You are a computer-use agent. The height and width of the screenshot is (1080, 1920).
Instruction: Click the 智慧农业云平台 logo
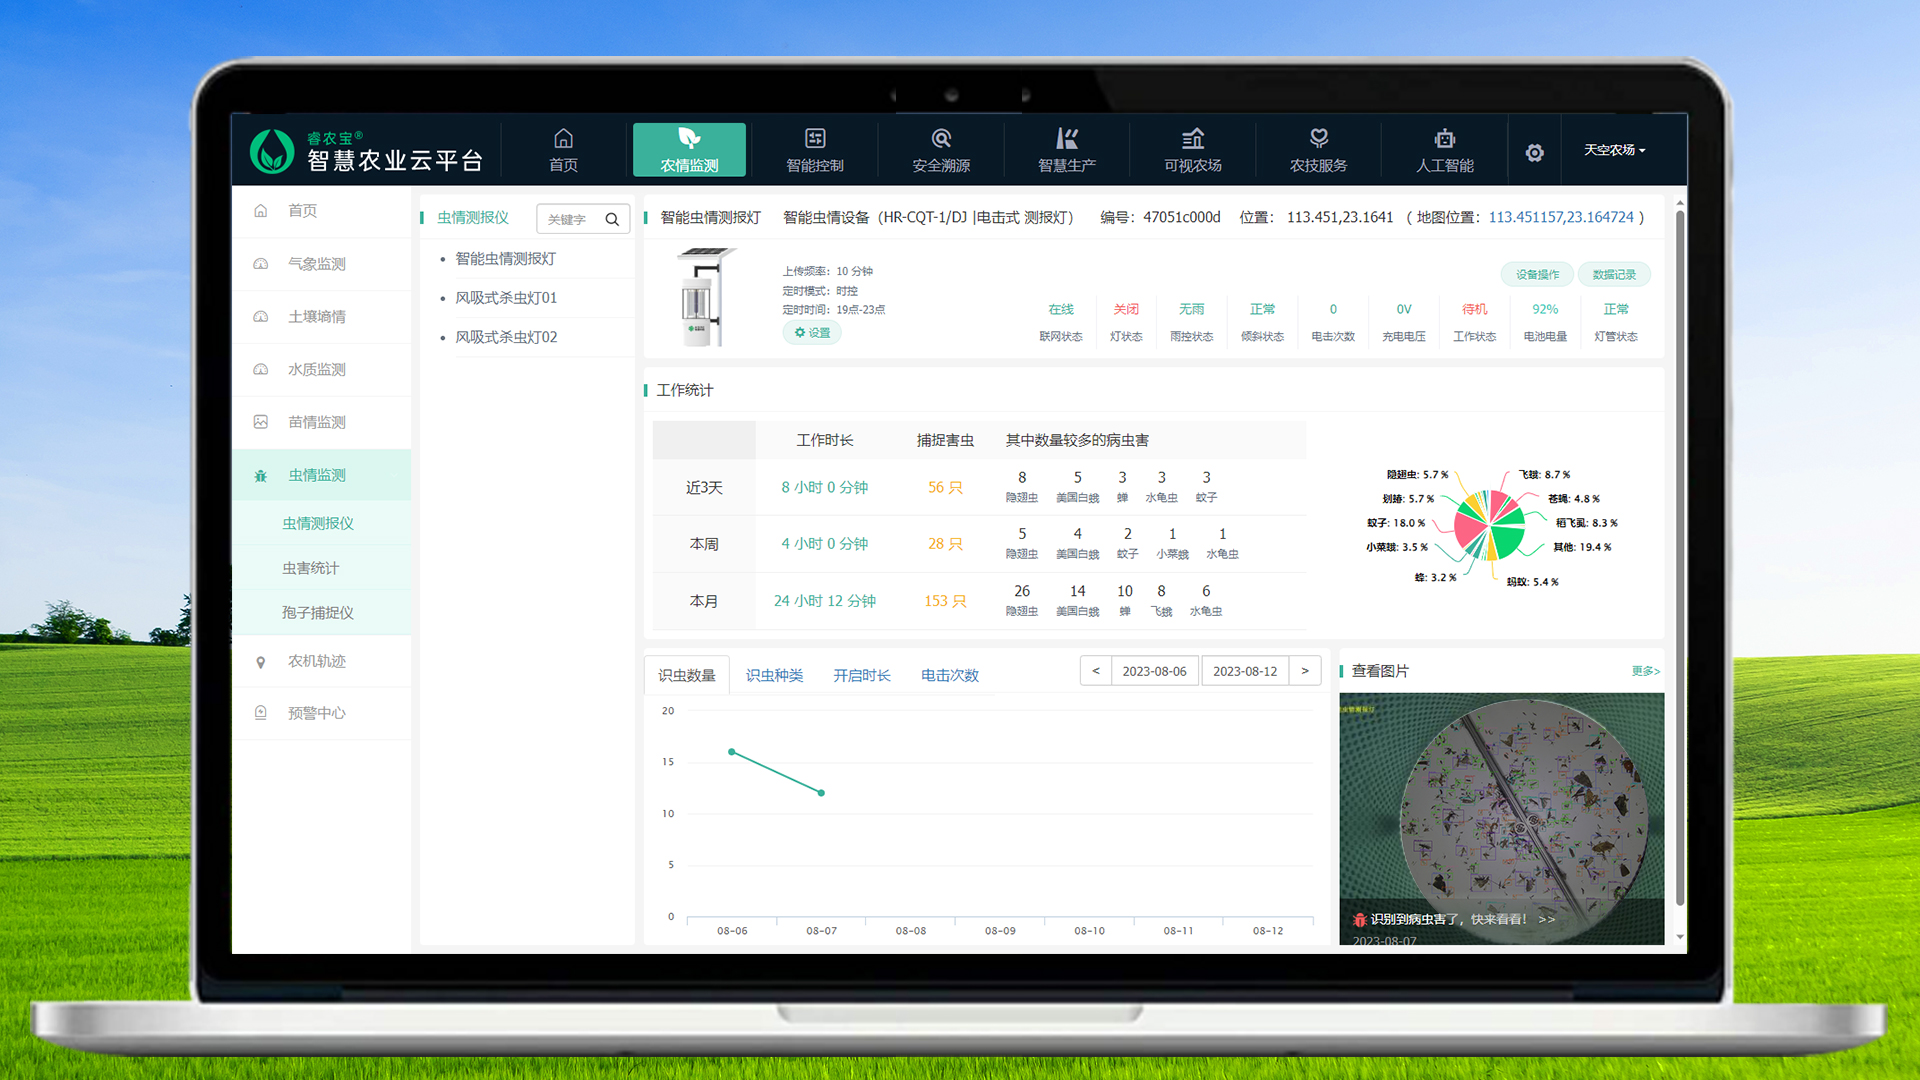point(366,151)
